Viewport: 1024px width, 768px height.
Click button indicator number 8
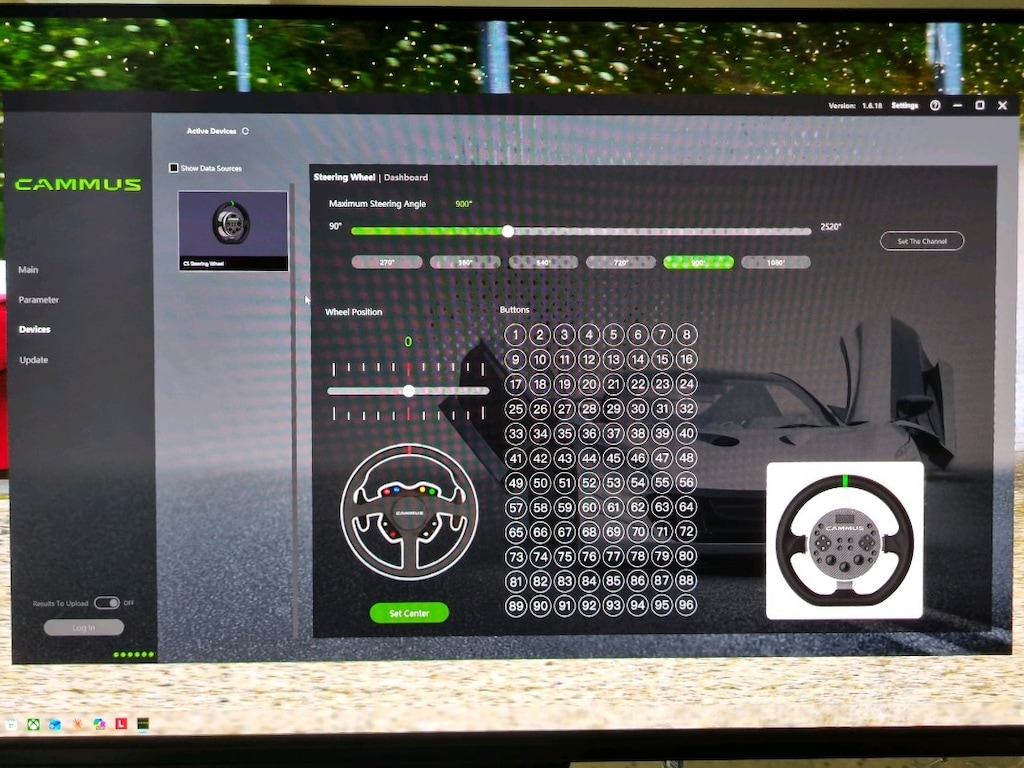(x=686, y=335)
